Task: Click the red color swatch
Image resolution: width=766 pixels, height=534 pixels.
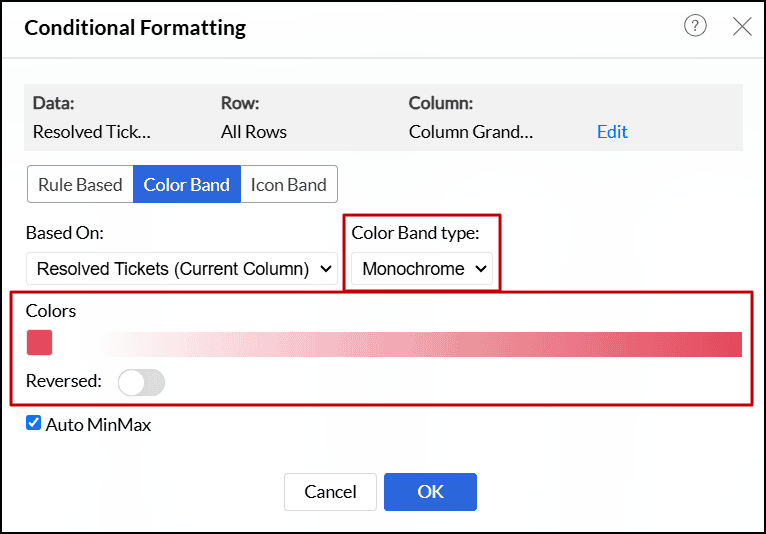Action: click(x=39, y=343)
